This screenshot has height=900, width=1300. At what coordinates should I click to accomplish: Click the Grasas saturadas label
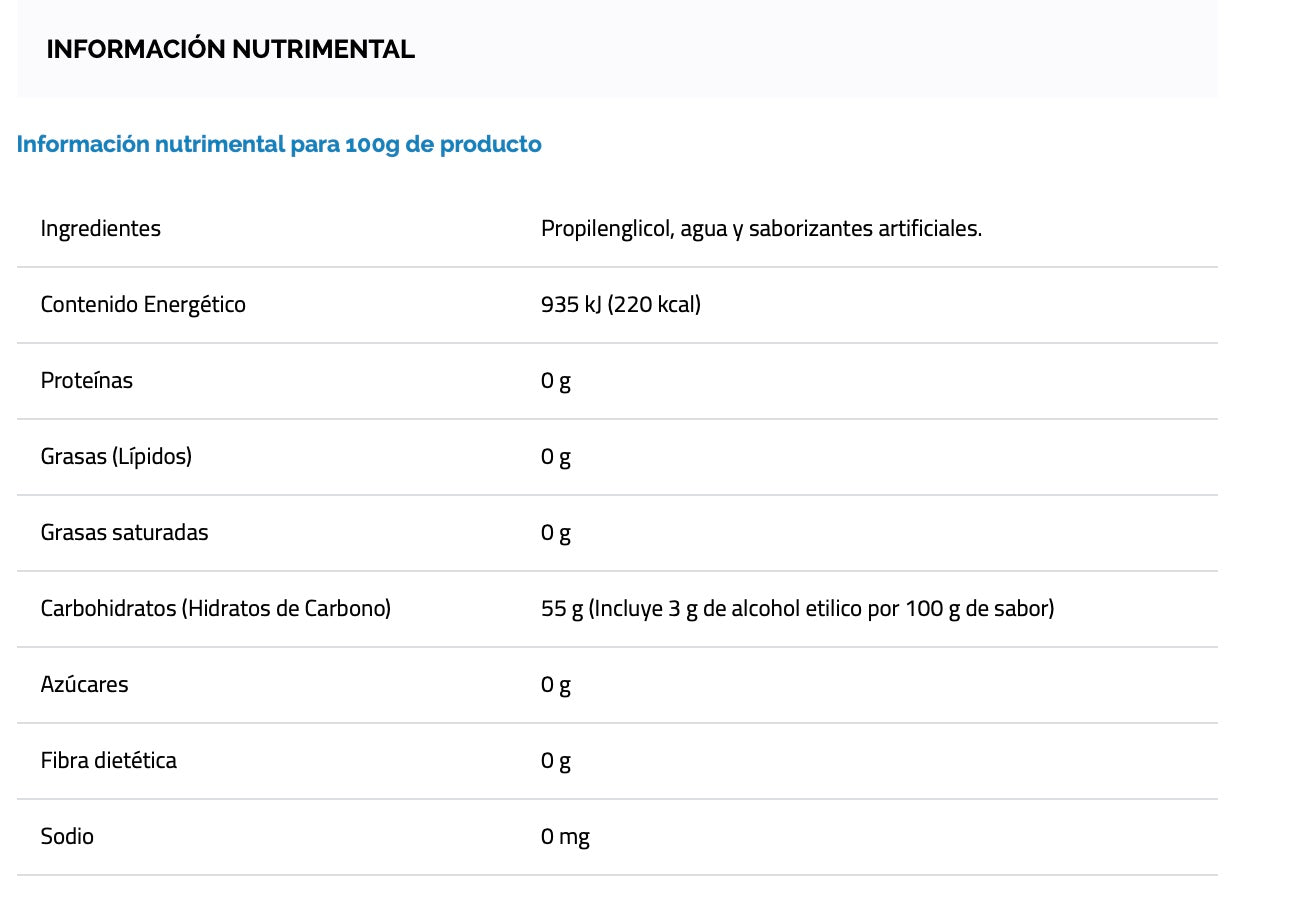coord(124,532)
